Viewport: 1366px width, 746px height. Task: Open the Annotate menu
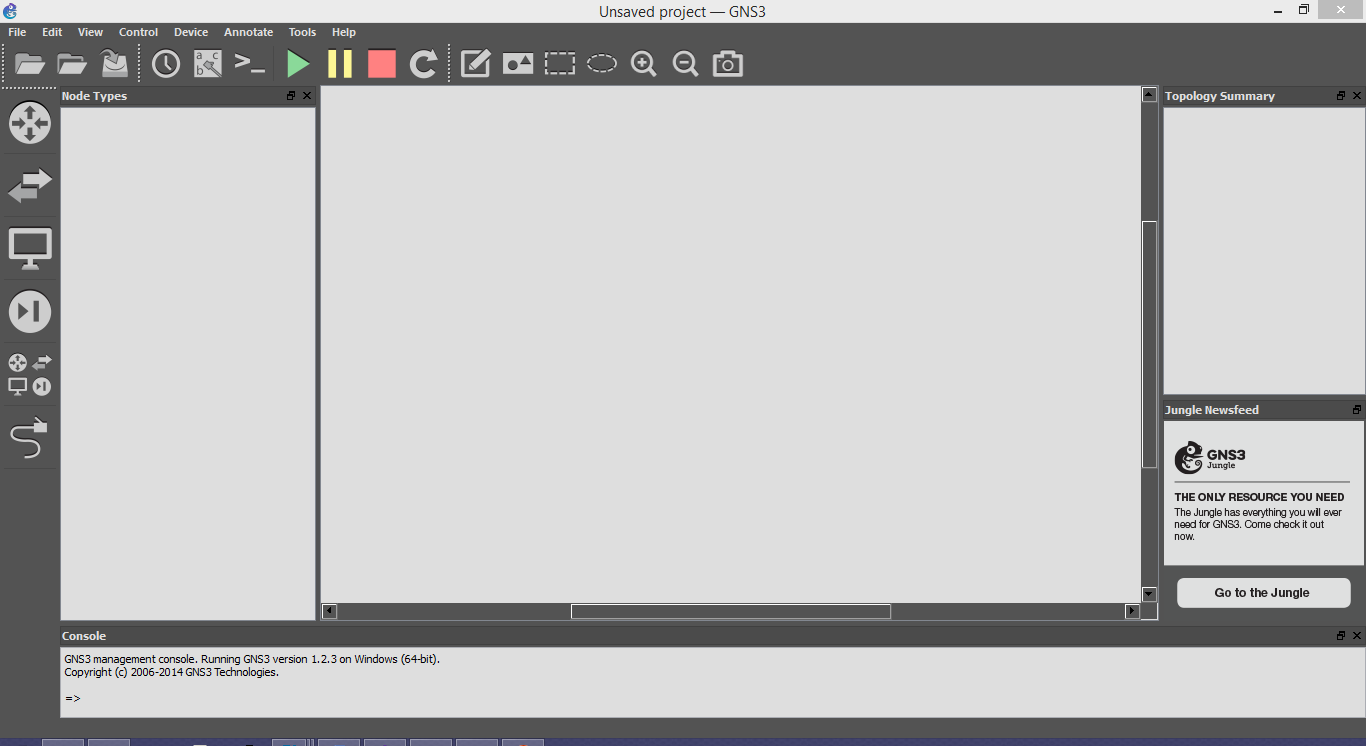click(x=248, y=32)
